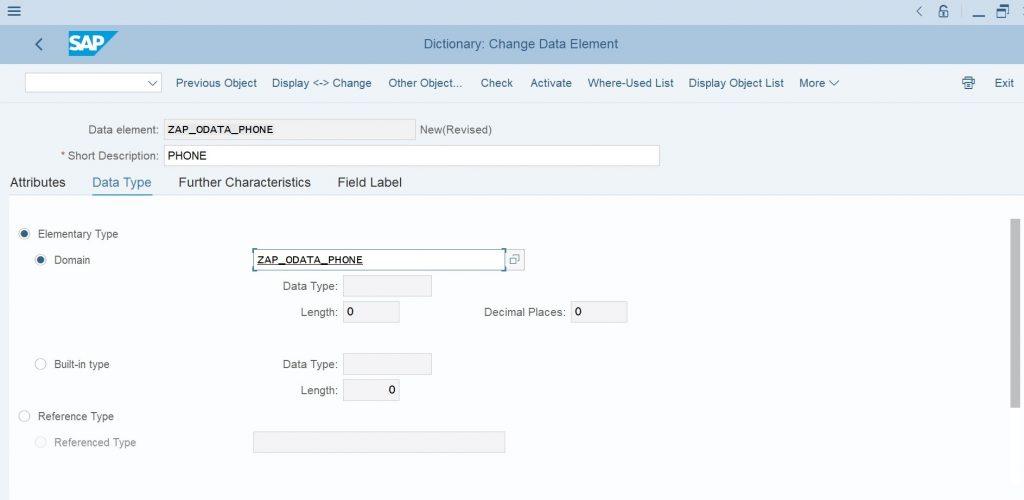This screenshot has height=500, width=1024.
Task: Click the left chevron icon in title bar
Action: [920, 11]
